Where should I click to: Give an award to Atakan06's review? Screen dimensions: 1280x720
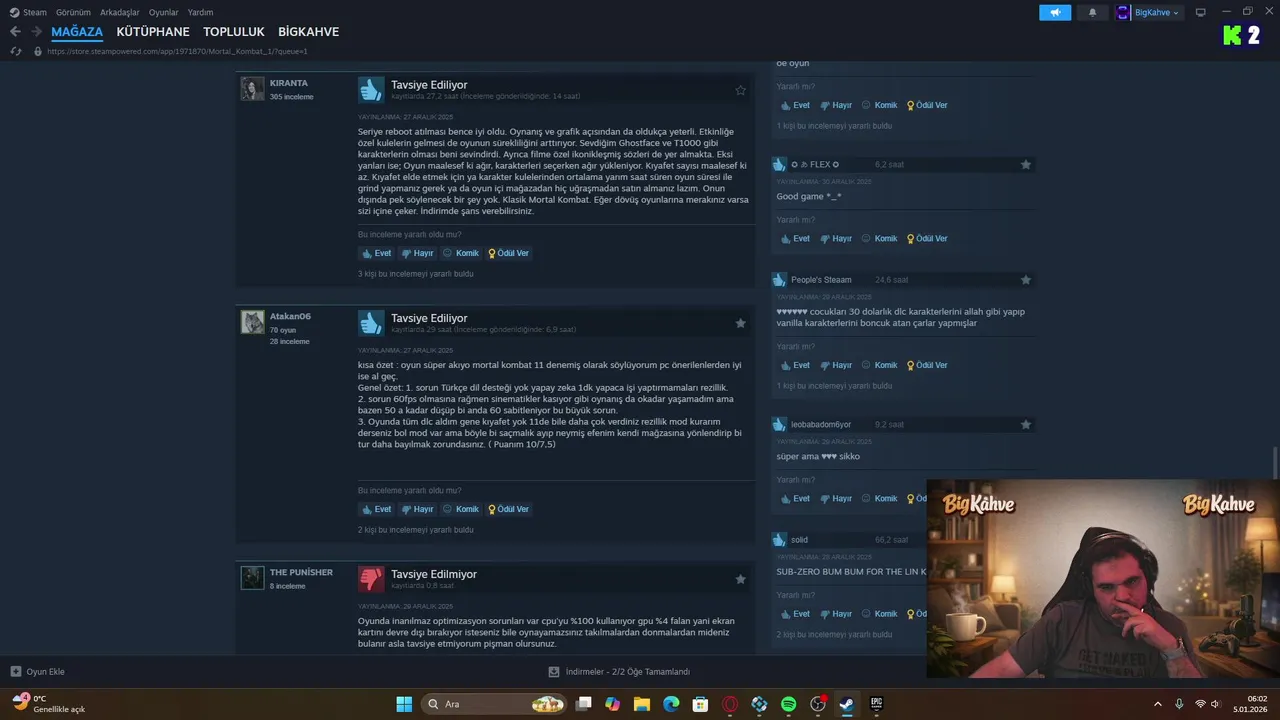508,509
